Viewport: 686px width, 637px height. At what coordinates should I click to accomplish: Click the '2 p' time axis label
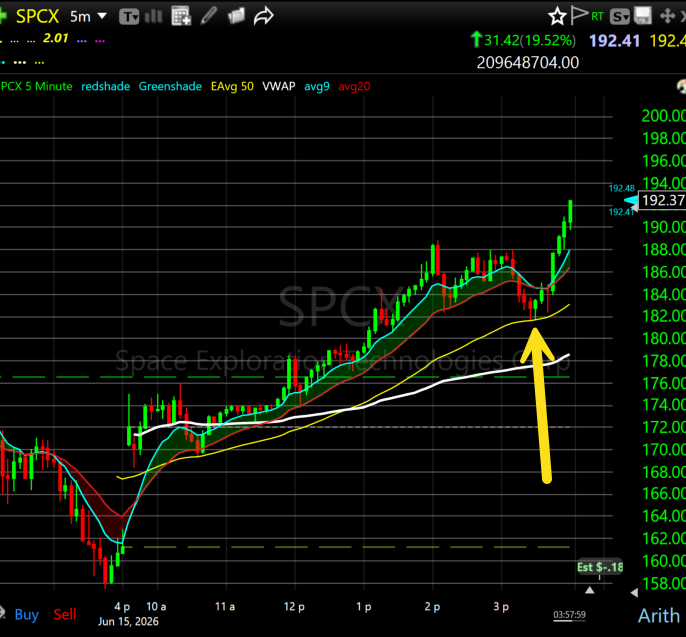432,606
